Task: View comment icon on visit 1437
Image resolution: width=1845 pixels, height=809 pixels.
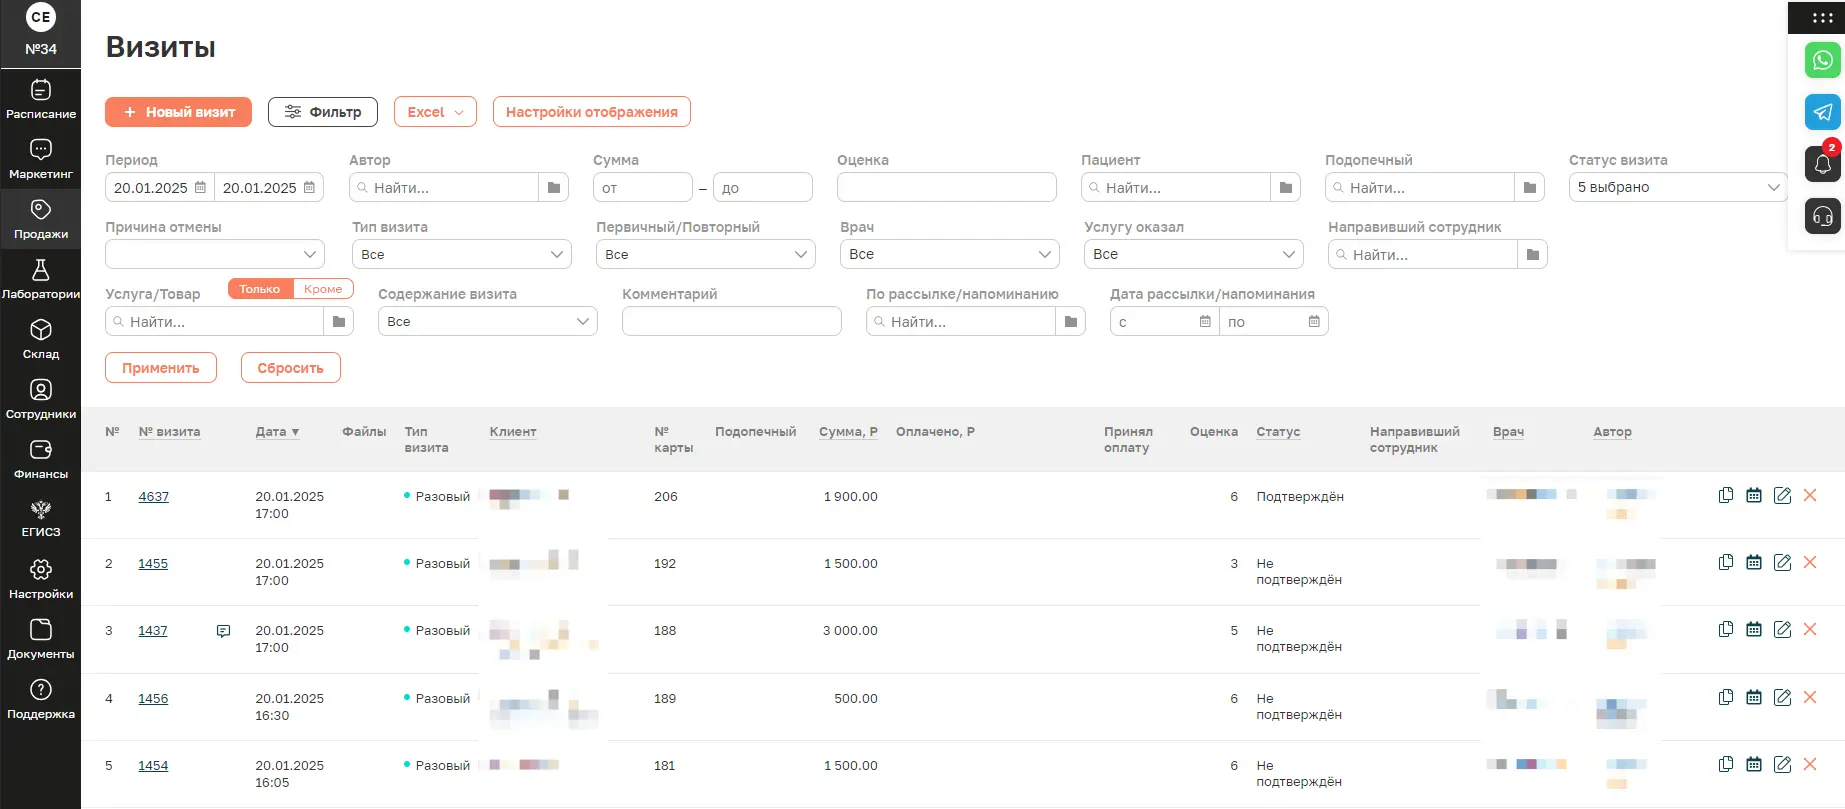Action: 223,631
